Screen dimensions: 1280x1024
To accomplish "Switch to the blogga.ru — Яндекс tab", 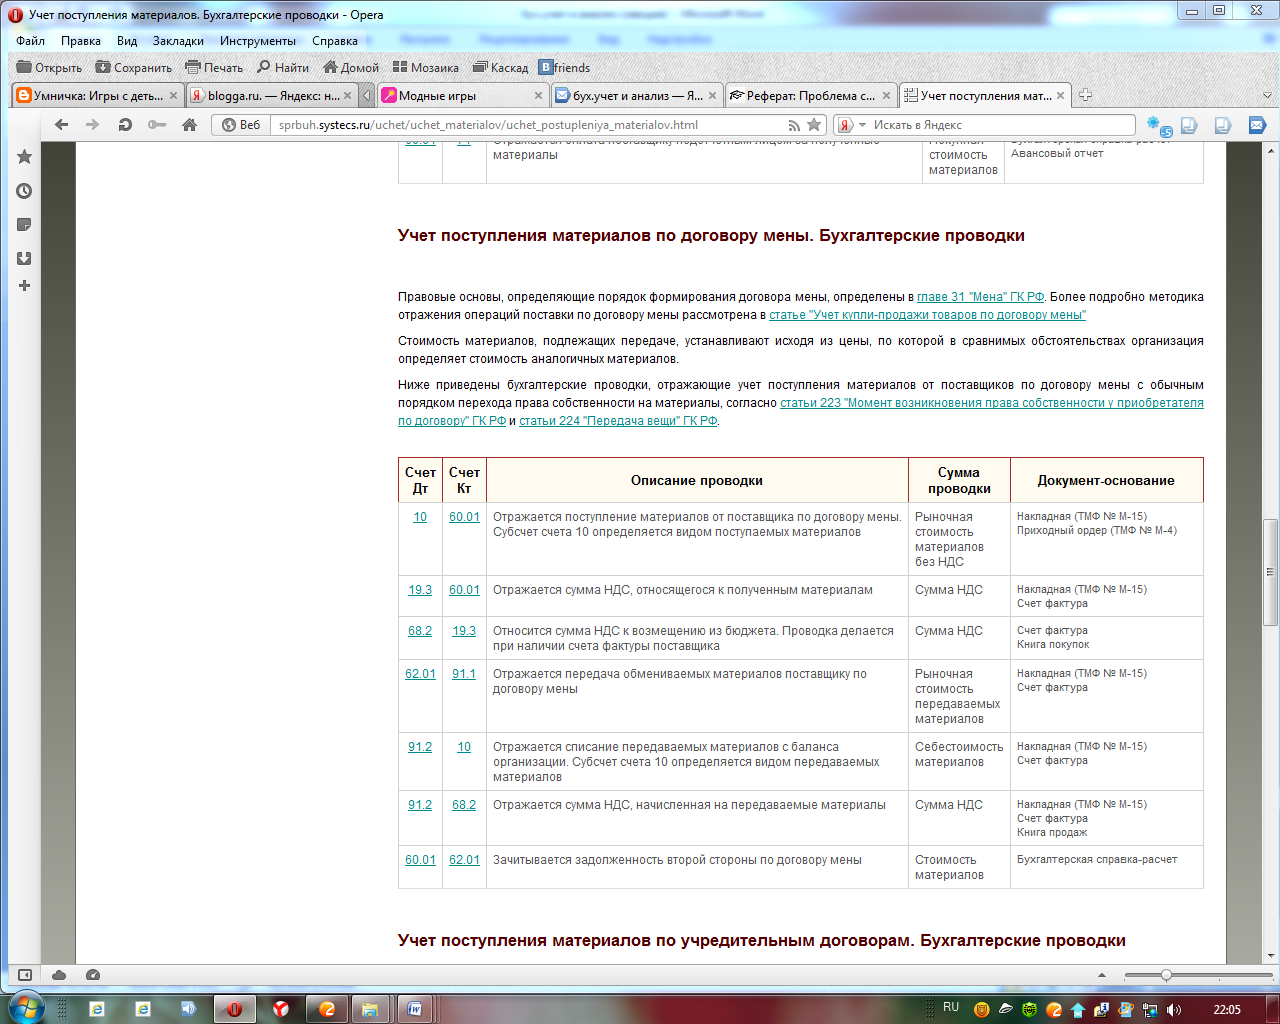I will [x=271, y=96].
